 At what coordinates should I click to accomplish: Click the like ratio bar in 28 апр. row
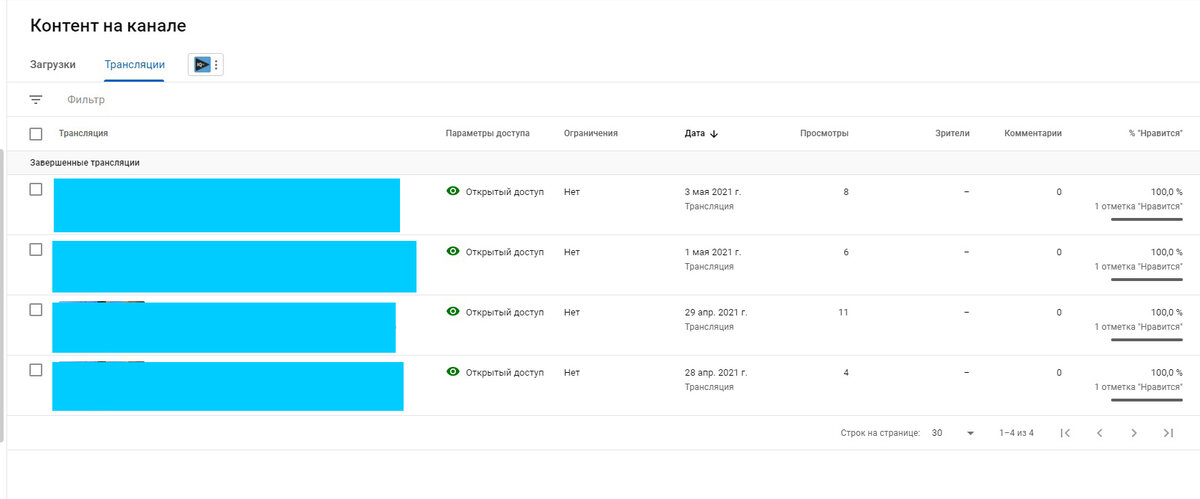point(1147,400)
